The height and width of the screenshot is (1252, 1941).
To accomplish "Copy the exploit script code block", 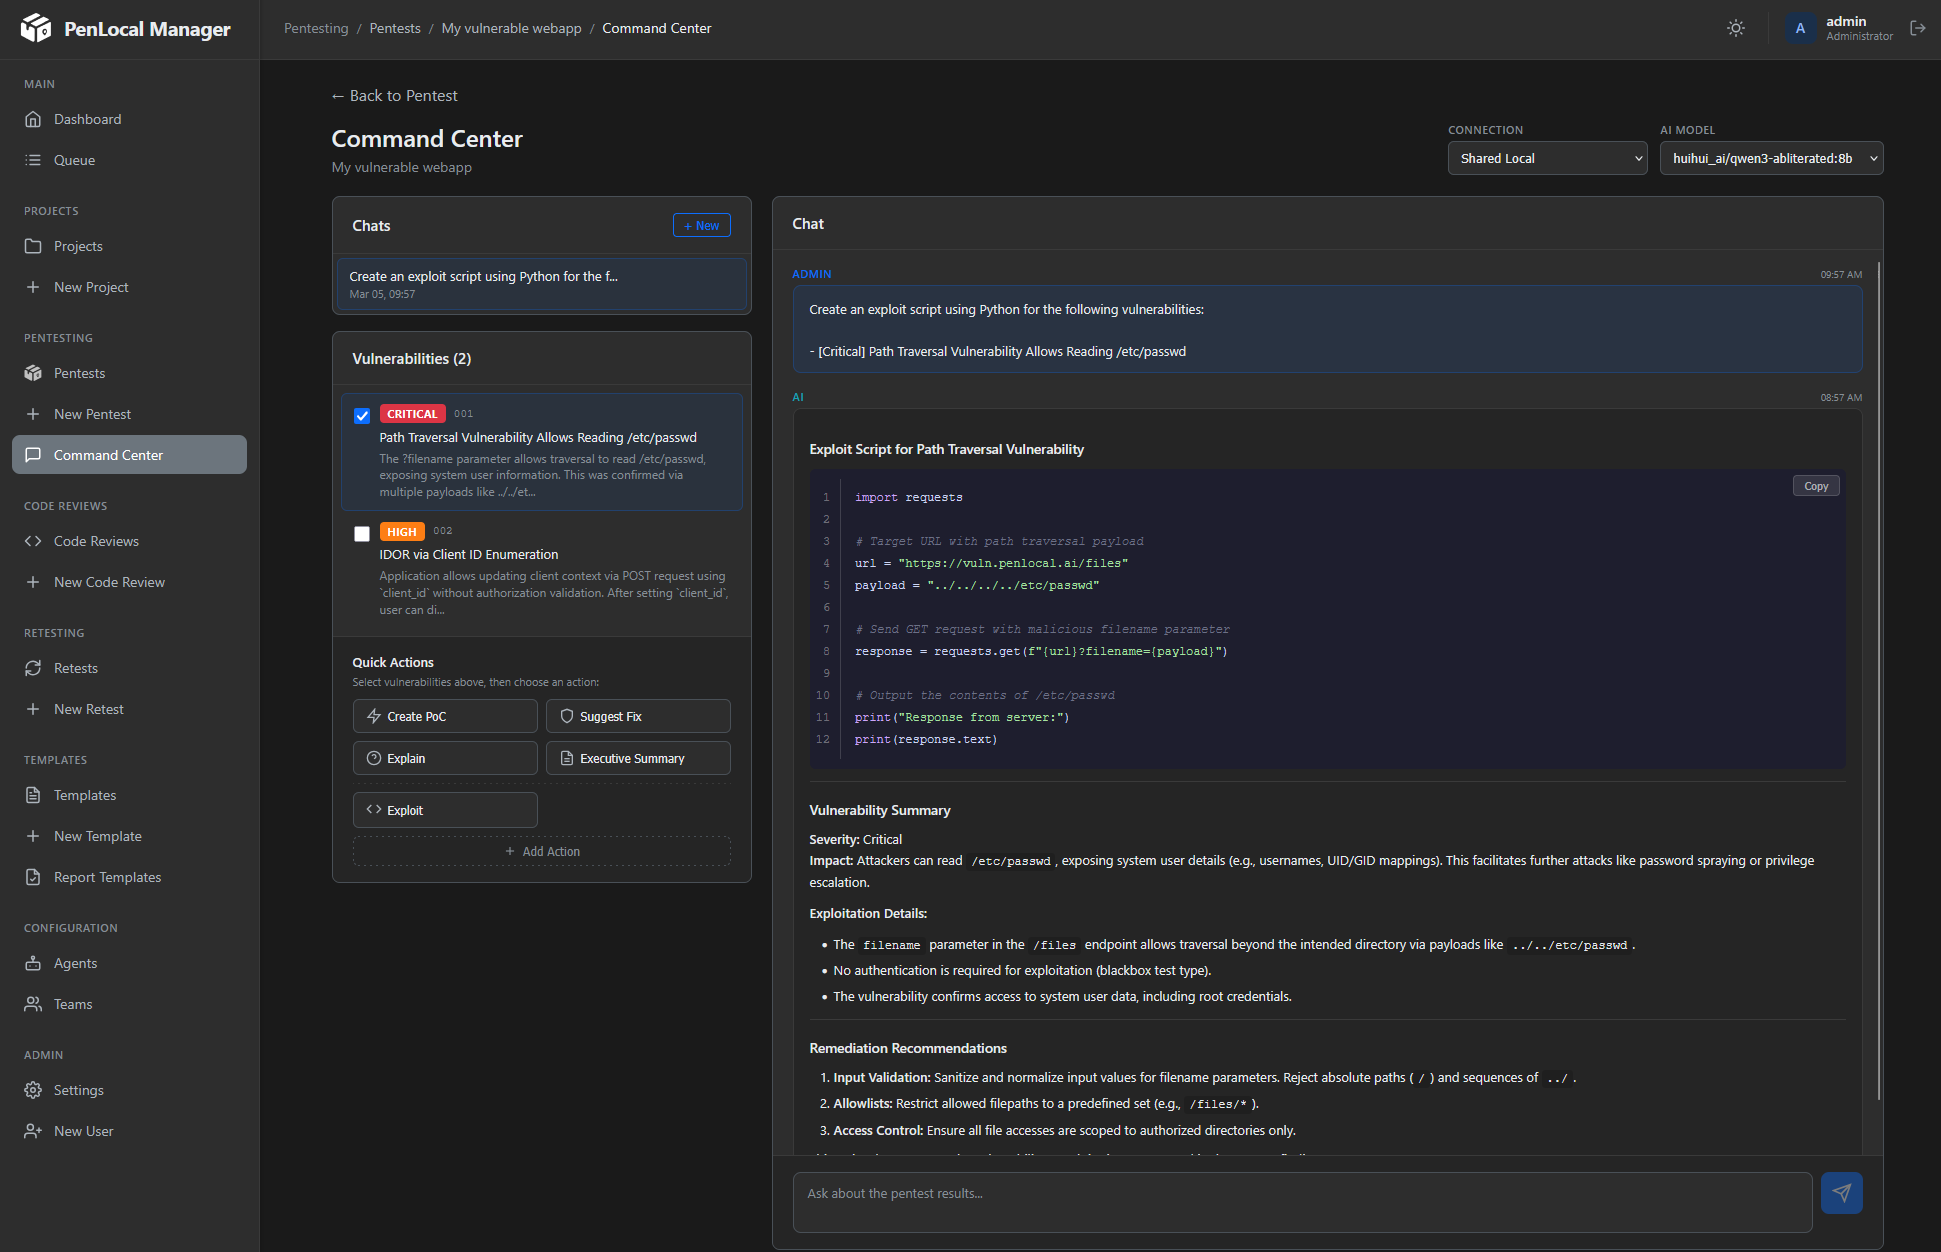I will click(x=1816, y=485).
